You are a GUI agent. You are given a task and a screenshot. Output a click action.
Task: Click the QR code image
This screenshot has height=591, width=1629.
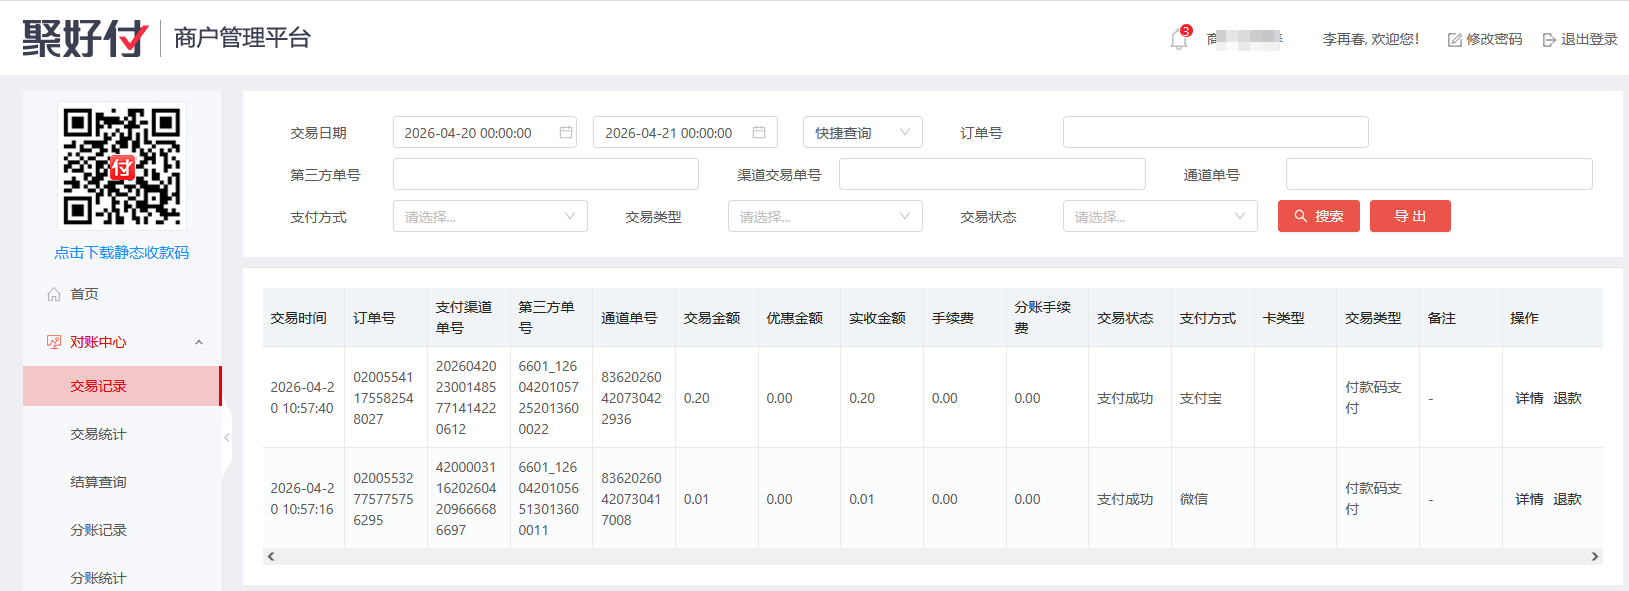[122, 166]
